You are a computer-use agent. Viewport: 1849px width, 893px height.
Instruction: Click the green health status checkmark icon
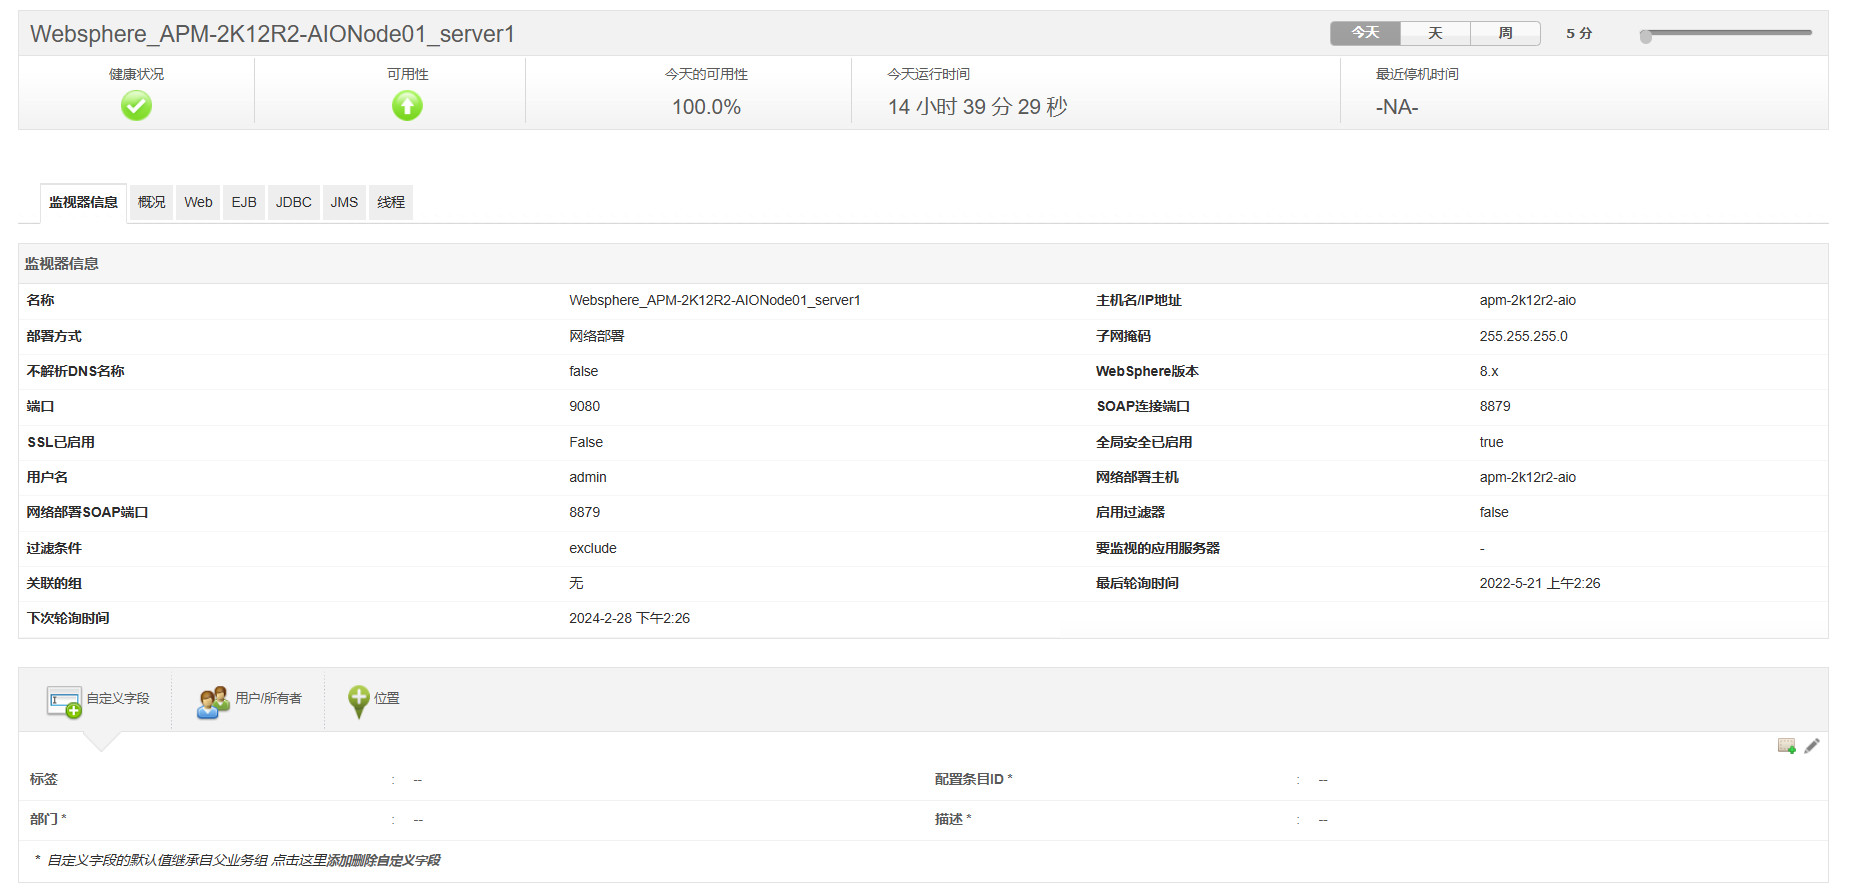pyautogui.click(x=136, y=105)
